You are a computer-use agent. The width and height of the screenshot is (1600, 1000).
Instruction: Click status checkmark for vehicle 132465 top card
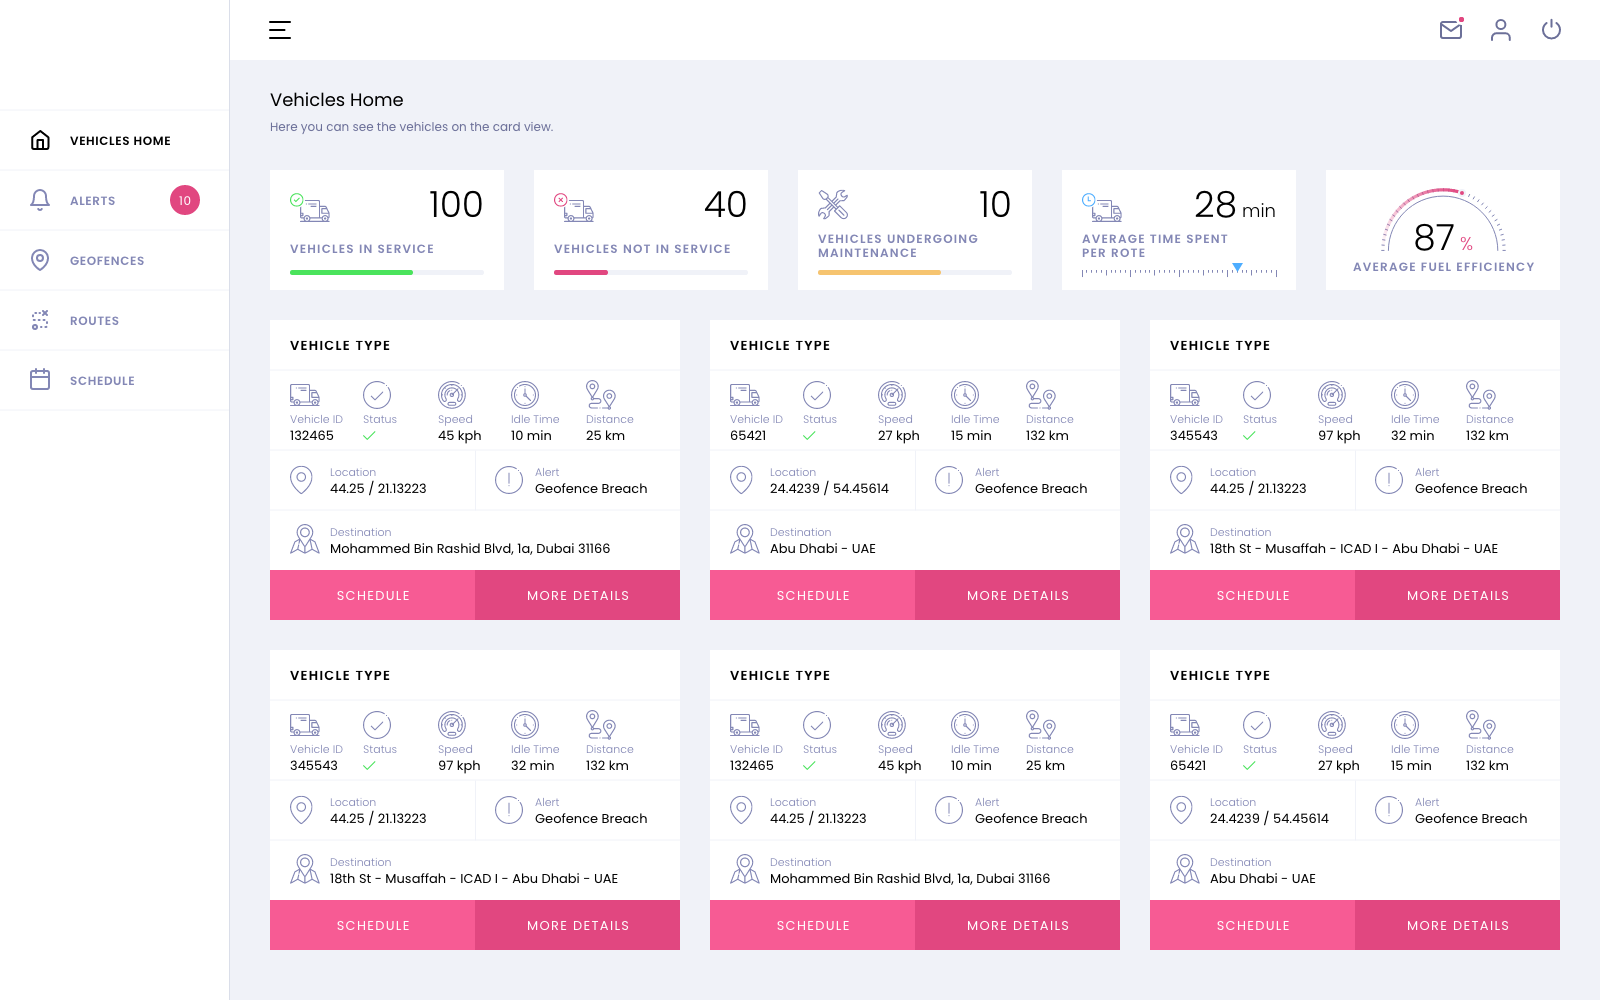(370, 436)
